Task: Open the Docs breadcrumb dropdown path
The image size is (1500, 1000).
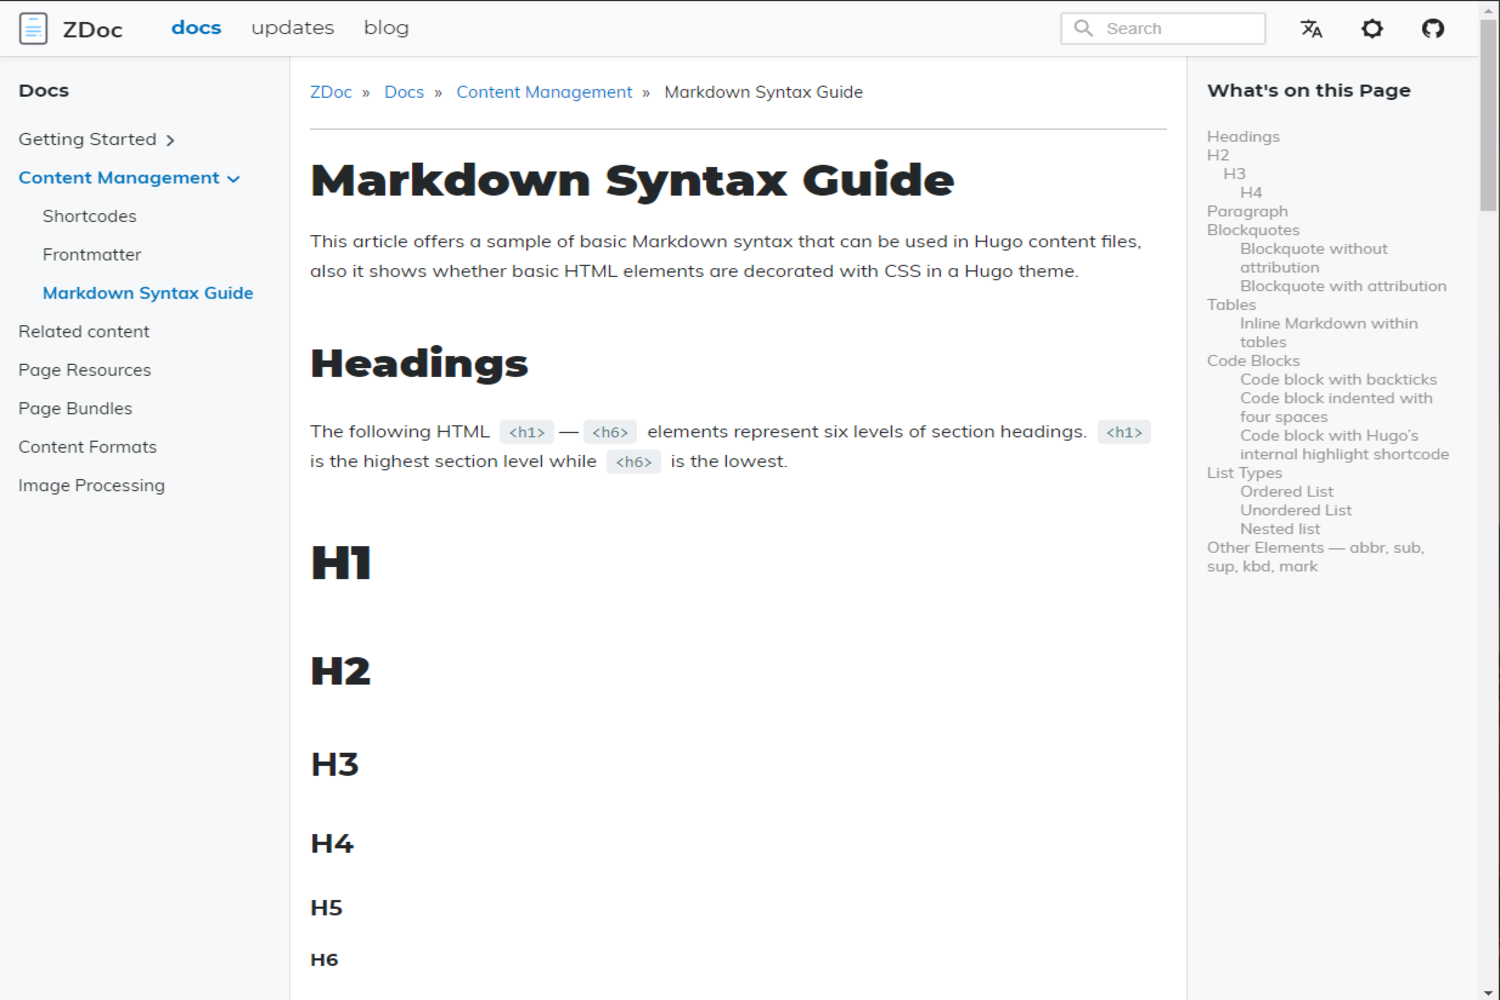Action: [404, 91]
